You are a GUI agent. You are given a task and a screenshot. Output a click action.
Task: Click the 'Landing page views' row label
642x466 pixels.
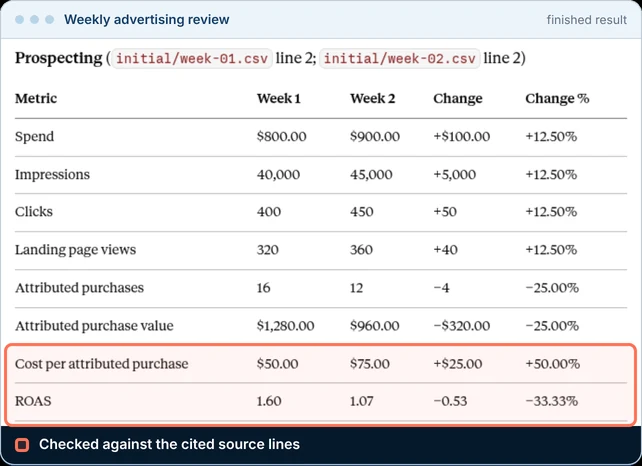pos(75,250)
